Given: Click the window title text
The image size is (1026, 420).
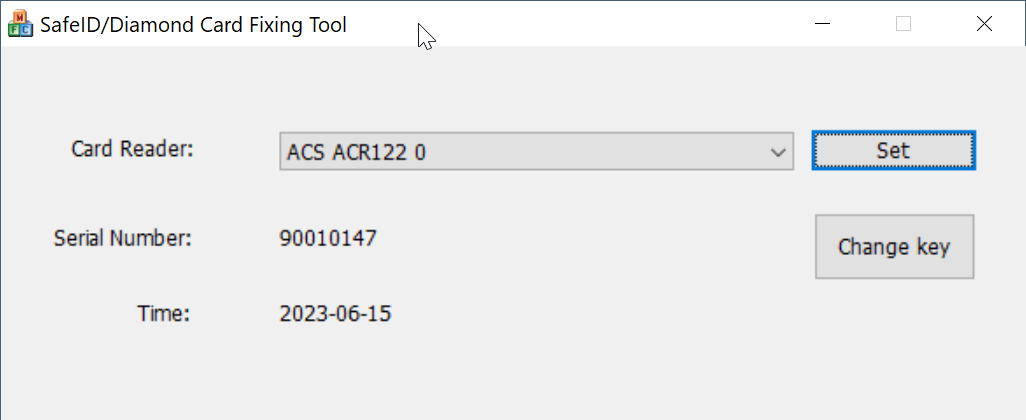Looking at the screenshot, I should 193,25.
